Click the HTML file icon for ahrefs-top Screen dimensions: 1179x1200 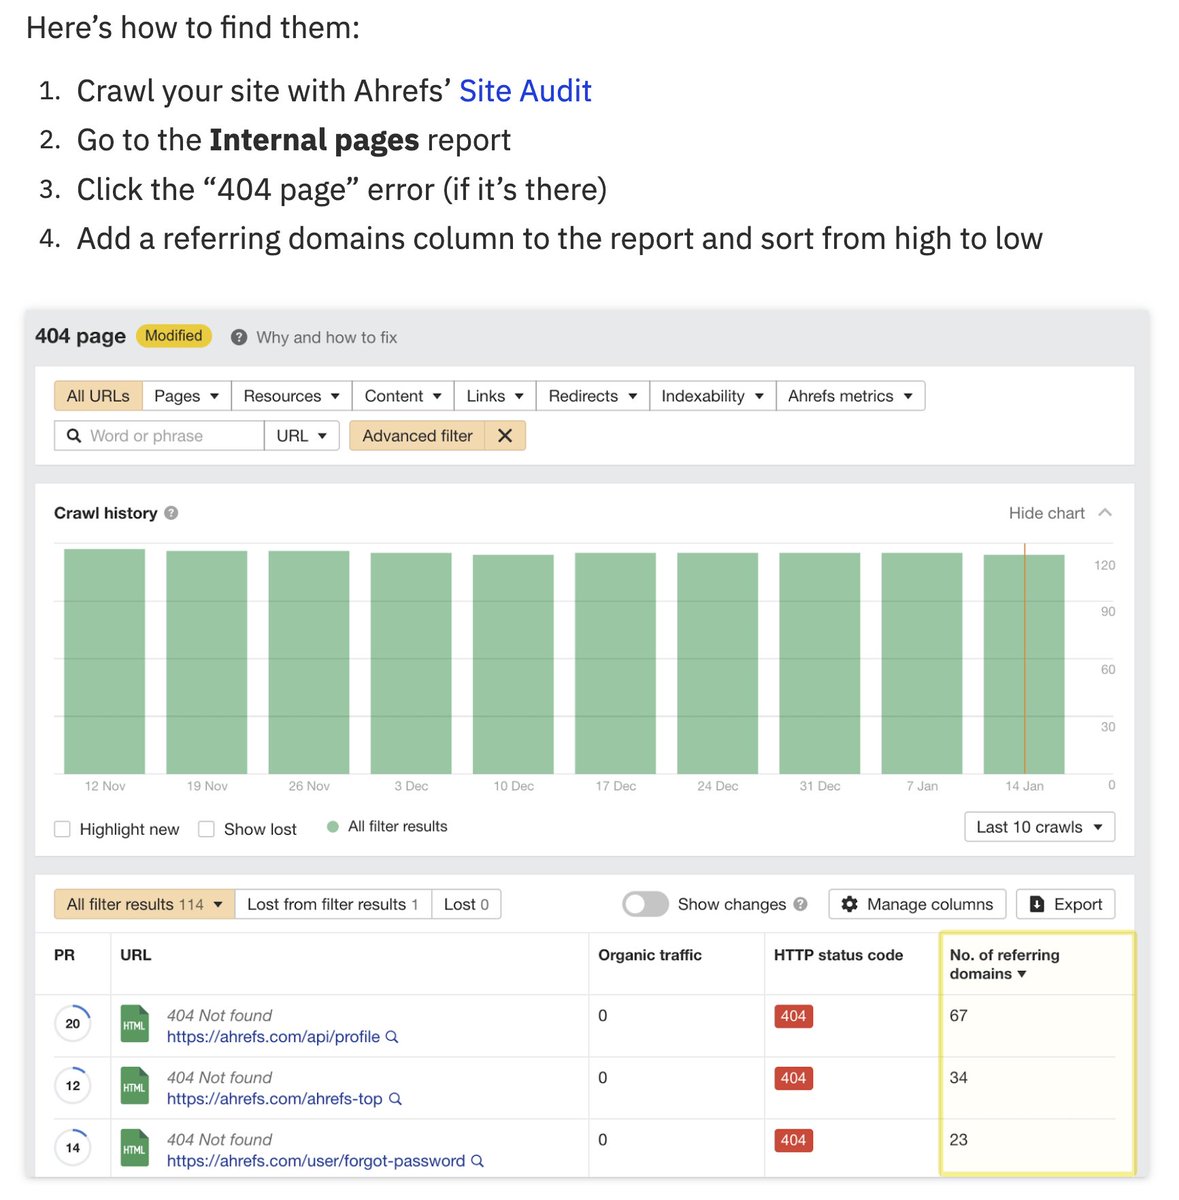(x=134, y=1086)
